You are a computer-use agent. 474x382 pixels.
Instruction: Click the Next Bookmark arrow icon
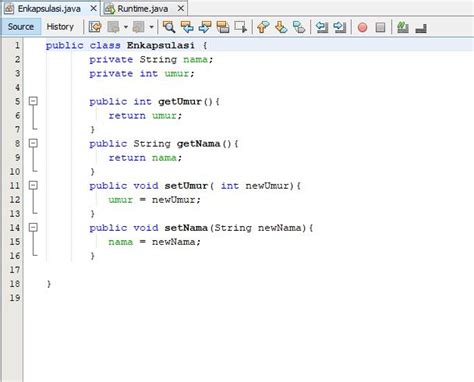[281, 27]
